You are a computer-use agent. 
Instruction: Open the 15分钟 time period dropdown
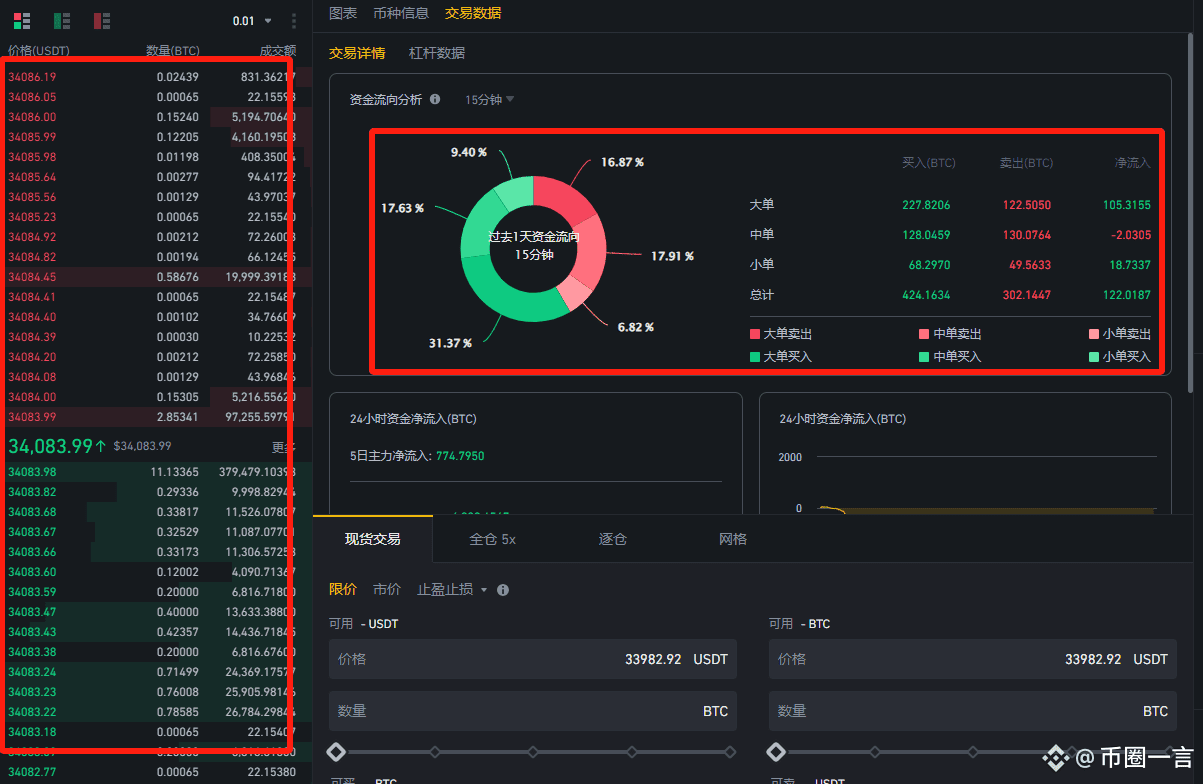(x=490, y=100)
